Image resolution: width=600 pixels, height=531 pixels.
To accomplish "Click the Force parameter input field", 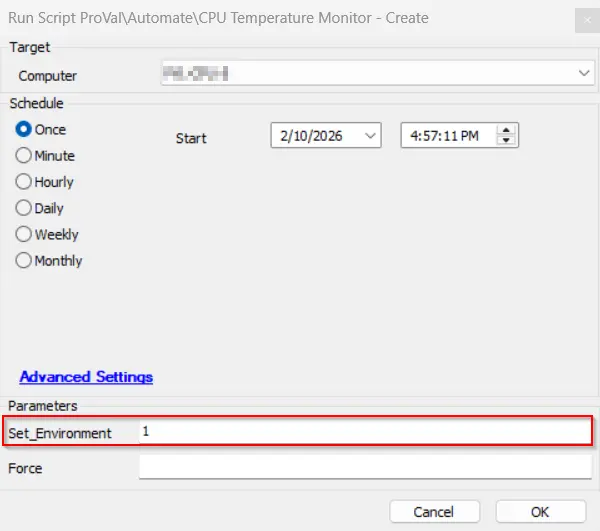I will [x=364, y=467].
